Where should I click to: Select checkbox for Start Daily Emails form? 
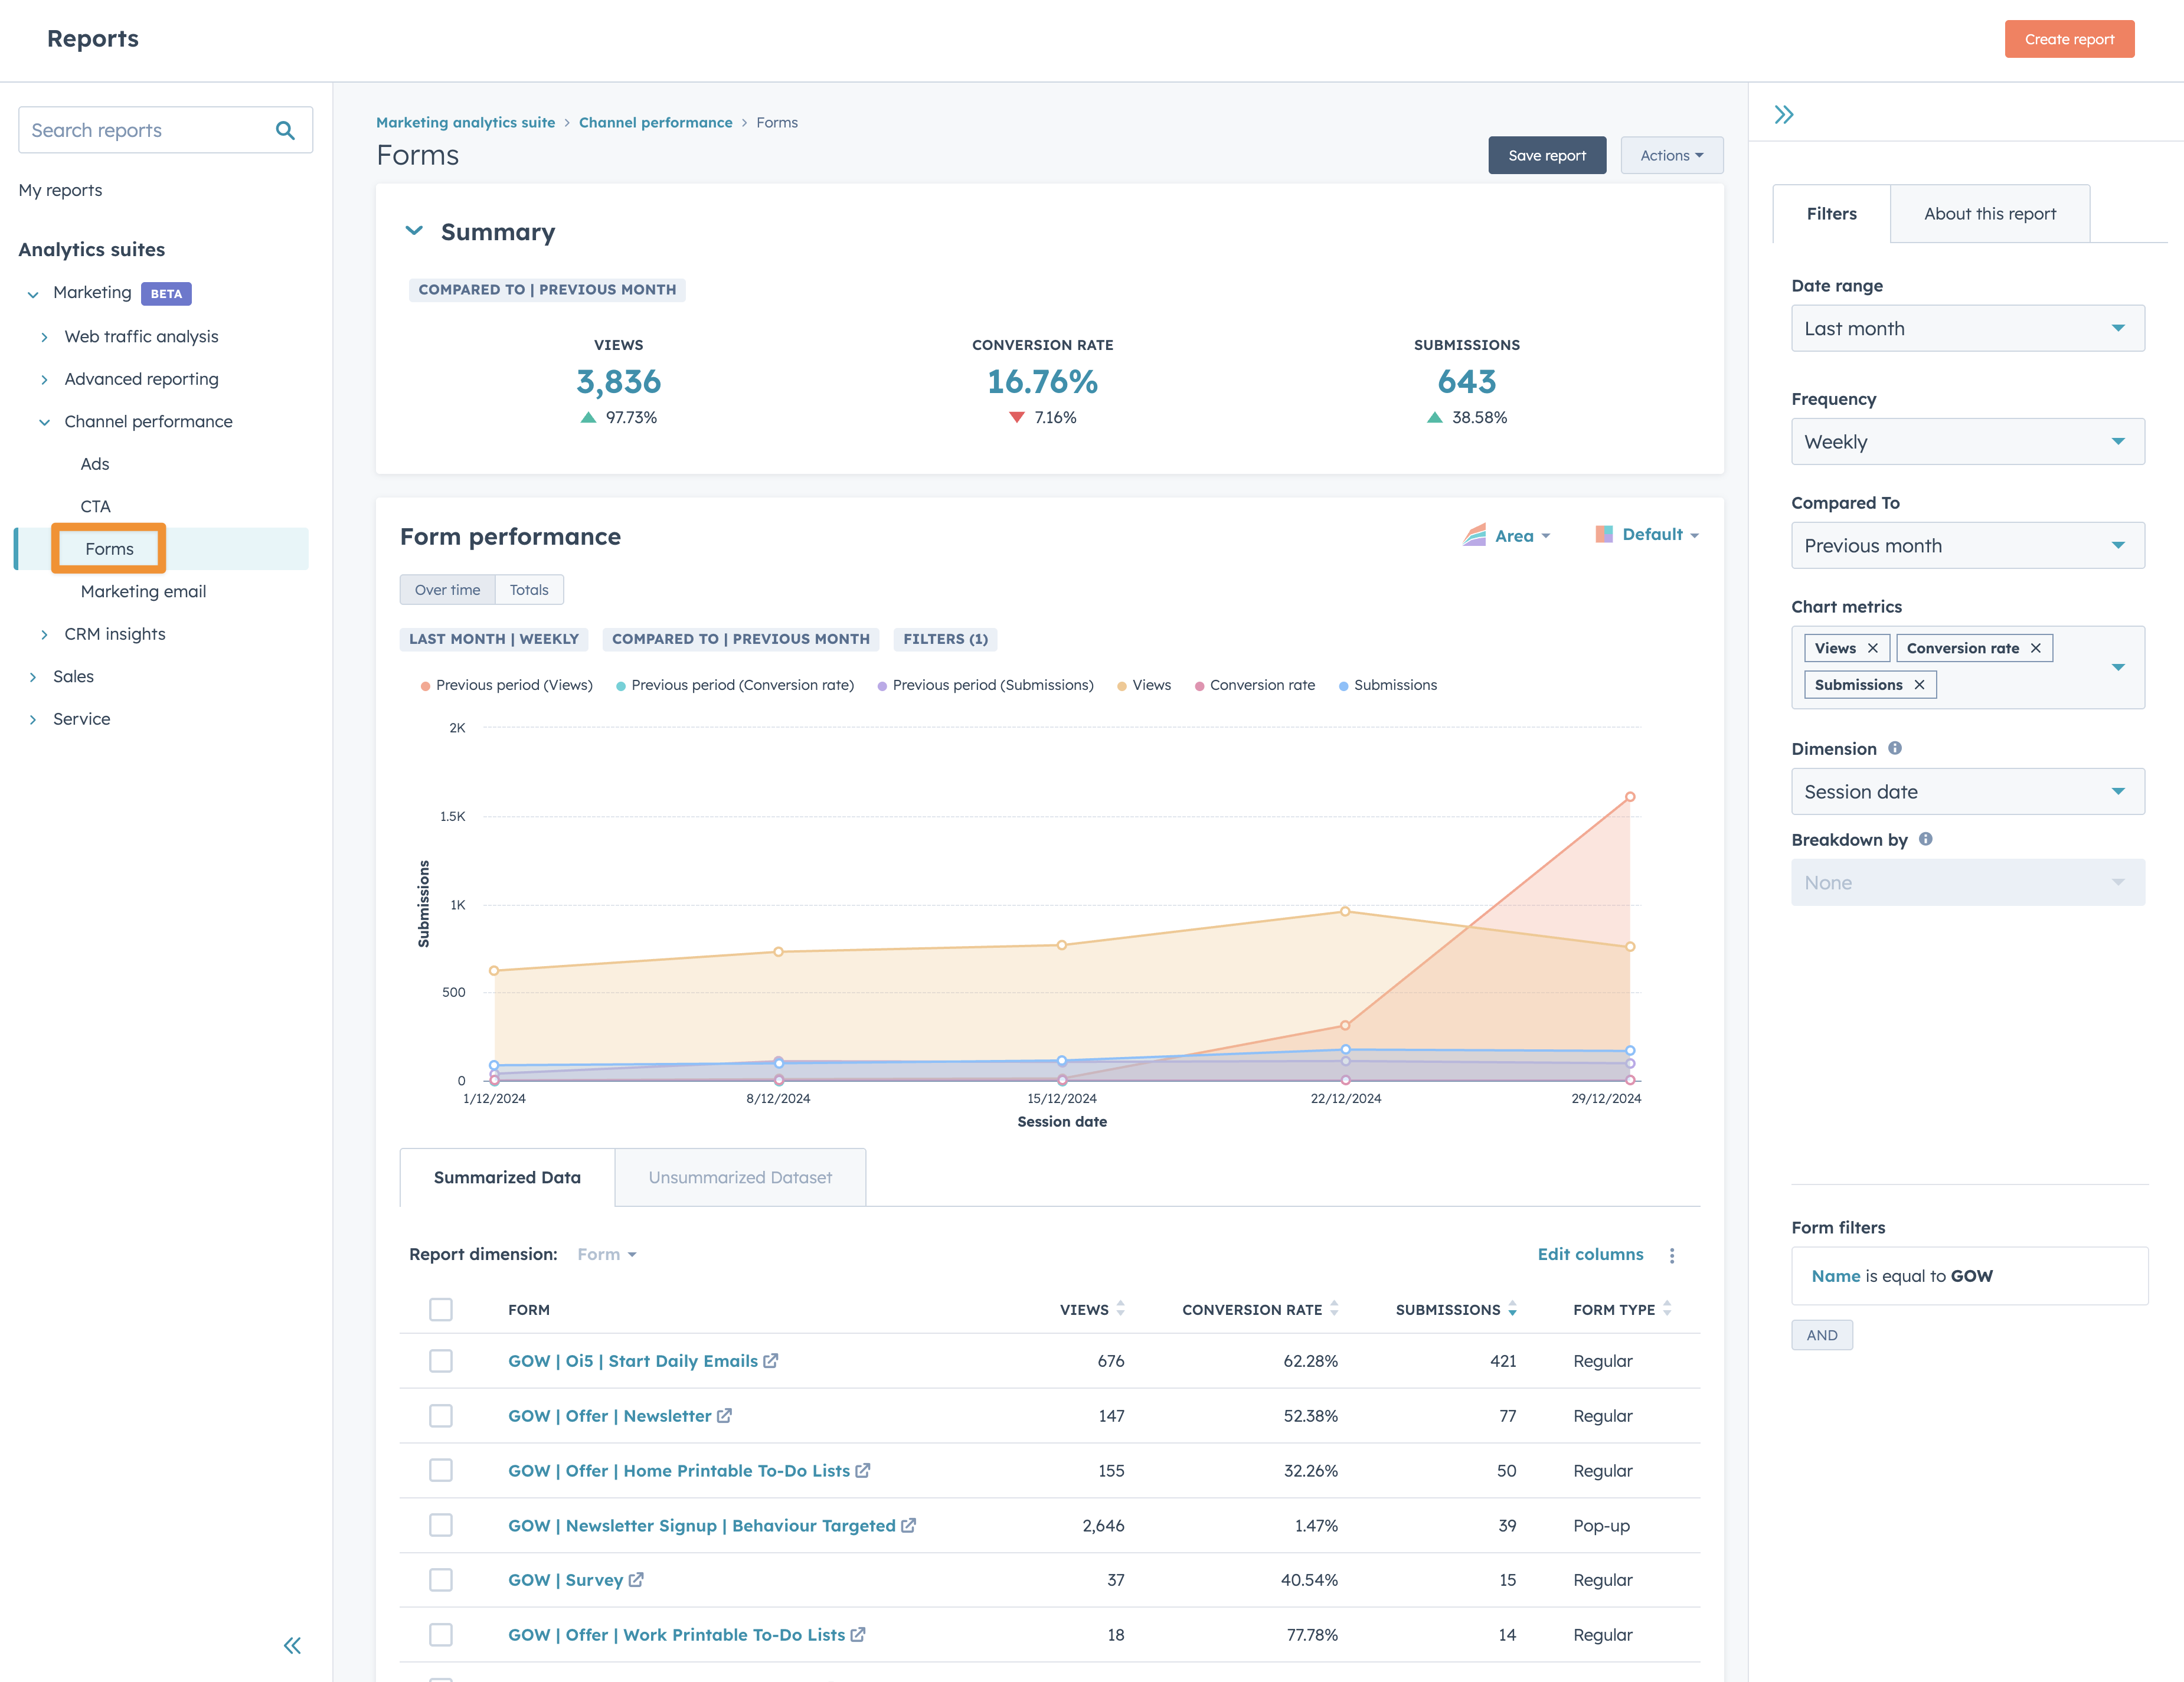pyautogui.click(x=440, y=1361)
